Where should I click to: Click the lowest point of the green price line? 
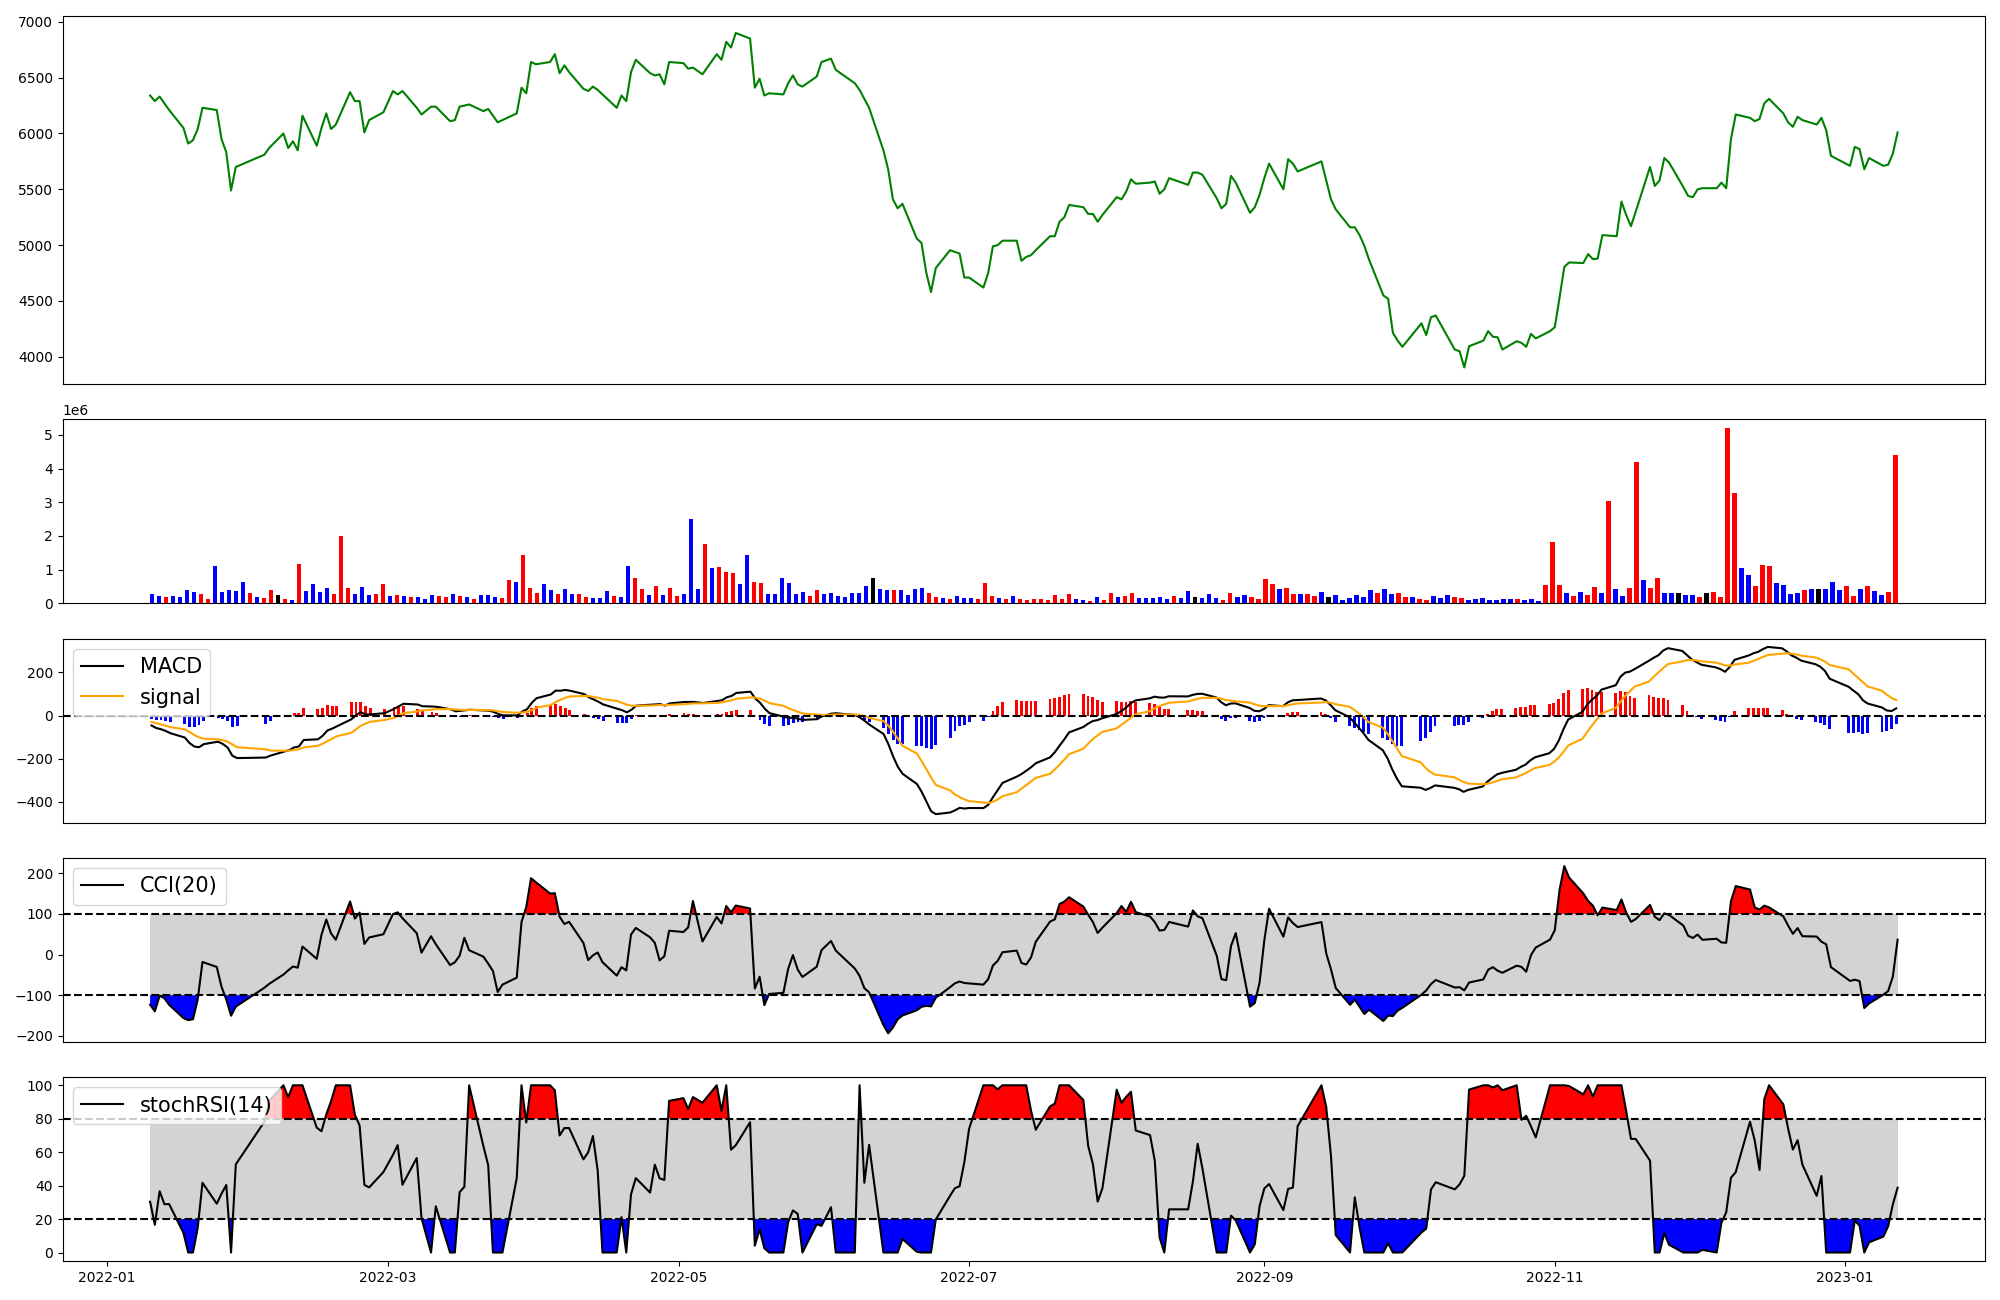click(x=1464, y=367)
